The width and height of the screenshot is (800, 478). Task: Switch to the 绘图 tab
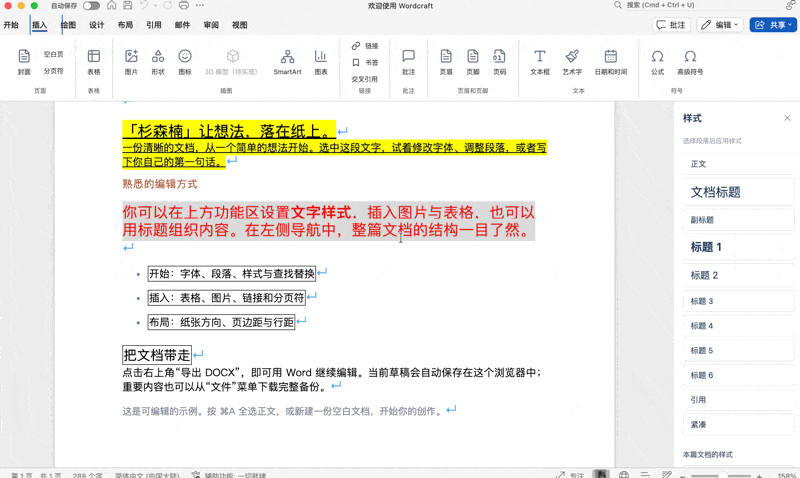[68, 25]
